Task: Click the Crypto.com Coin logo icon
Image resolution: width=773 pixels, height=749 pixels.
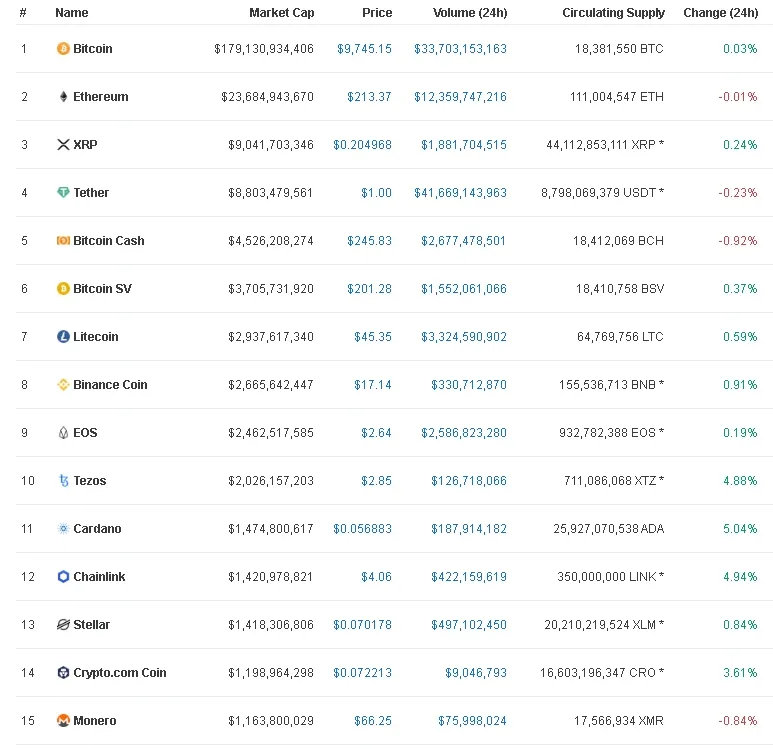Action: [x=63, y=673]
